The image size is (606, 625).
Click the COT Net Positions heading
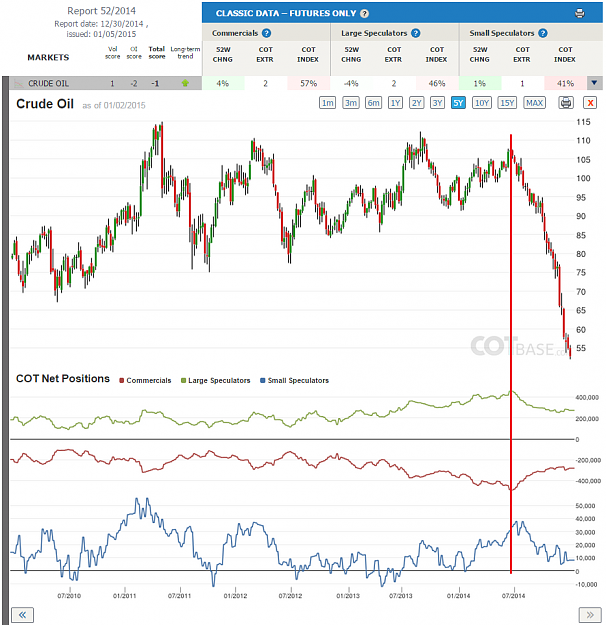[63, 378]
